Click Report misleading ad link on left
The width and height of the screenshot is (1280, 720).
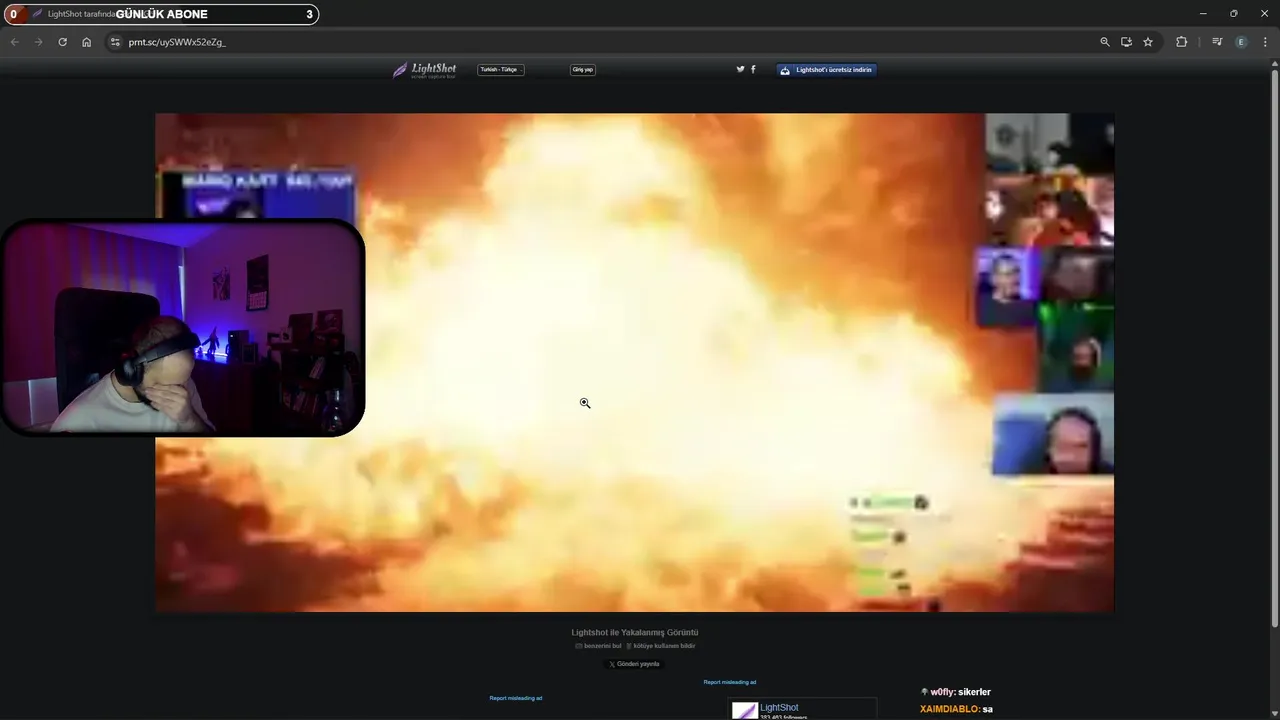516,698
